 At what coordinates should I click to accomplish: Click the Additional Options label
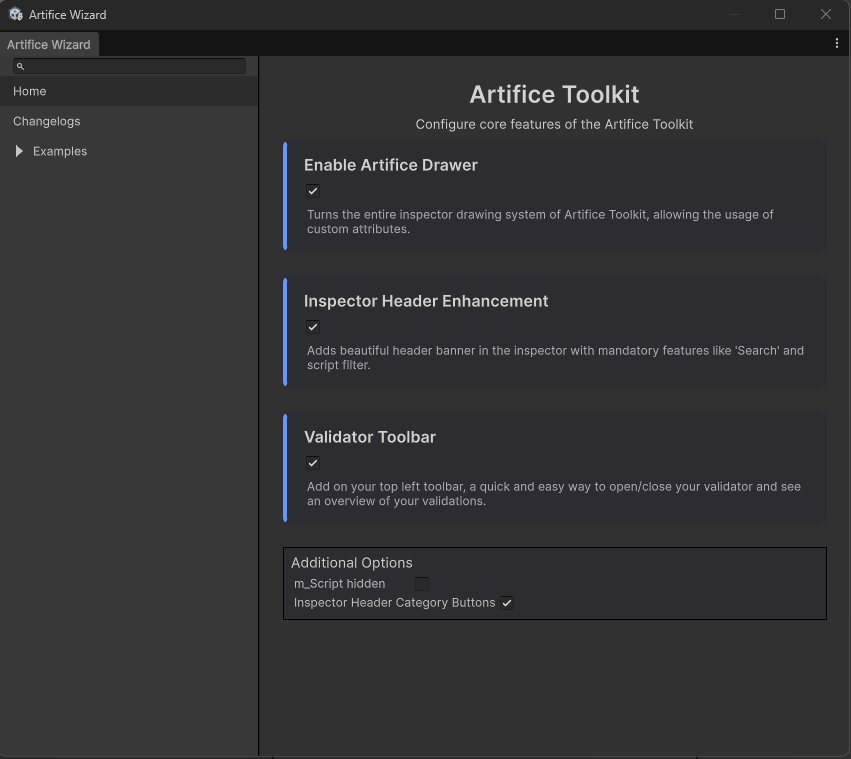click(352, 562)
